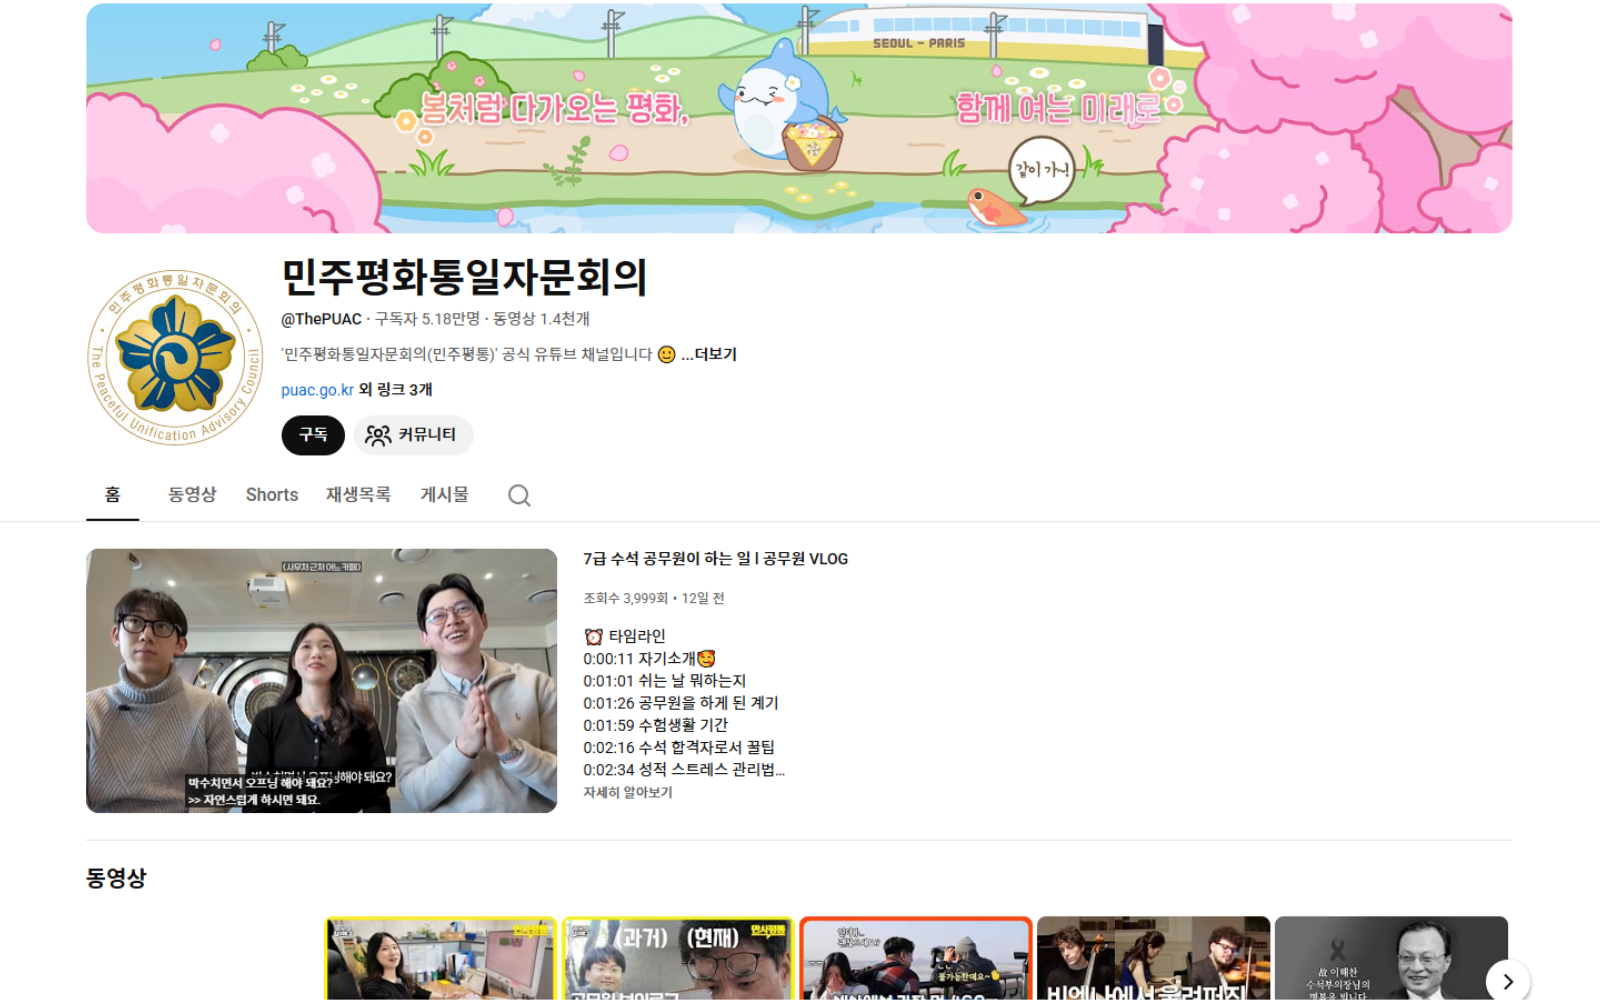
Task: Play the featured video with three people
Action: pos(321,680)
